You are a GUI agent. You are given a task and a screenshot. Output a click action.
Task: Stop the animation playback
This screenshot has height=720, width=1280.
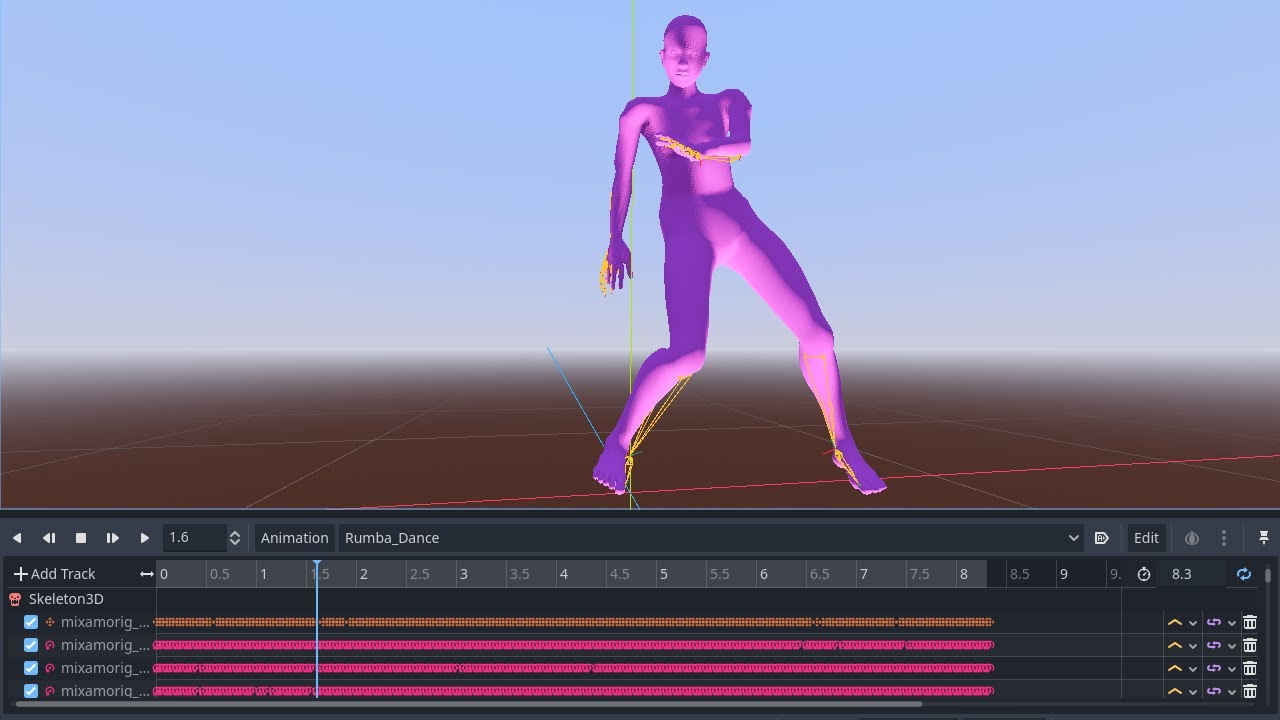pyautogui.click(x=81, y=538)
